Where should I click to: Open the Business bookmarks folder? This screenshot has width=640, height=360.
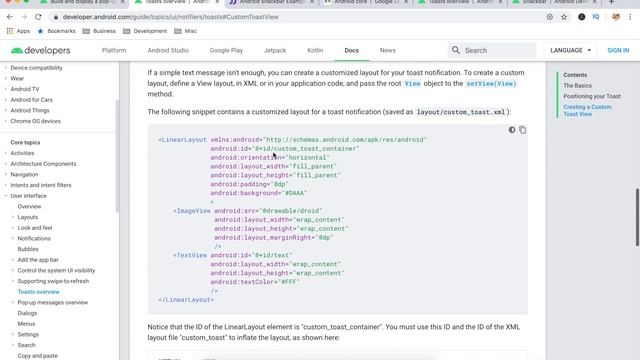coord(99,31)
